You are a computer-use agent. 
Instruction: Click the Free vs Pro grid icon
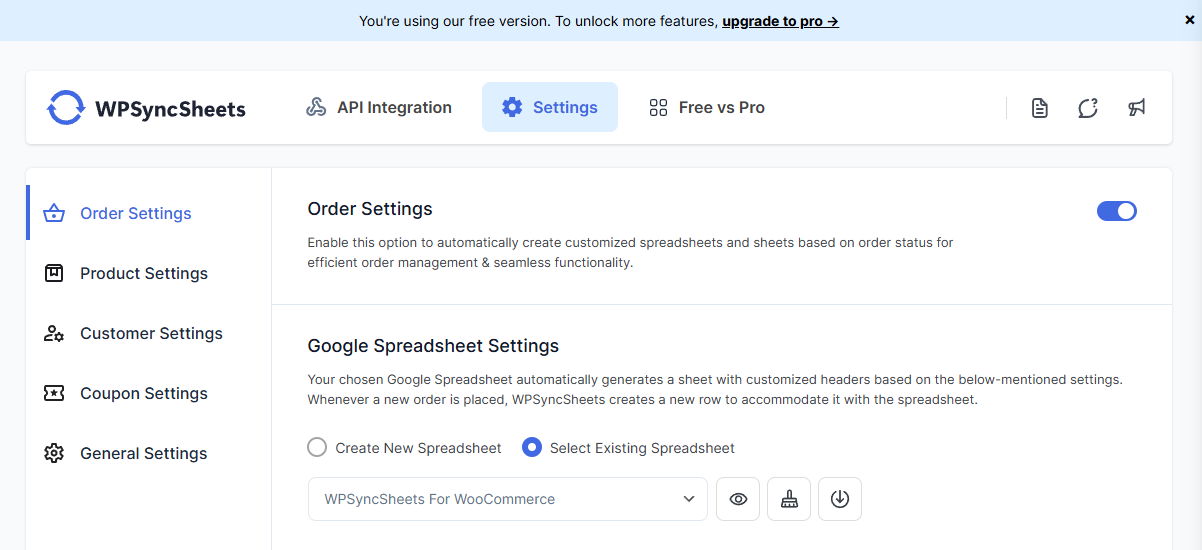(x=658, y=107)
